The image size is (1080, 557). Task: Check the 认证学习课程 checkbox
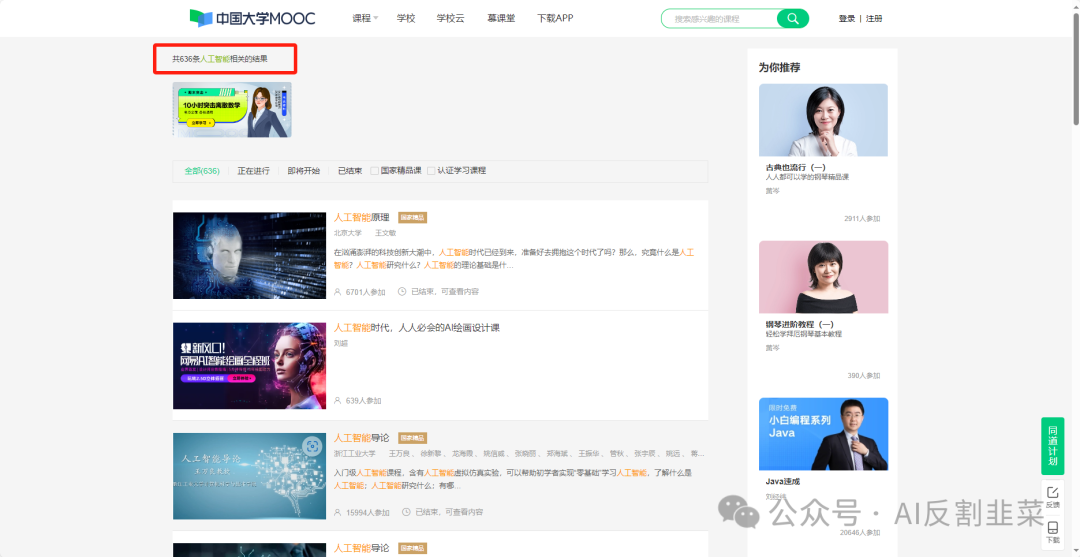point(431,171)
